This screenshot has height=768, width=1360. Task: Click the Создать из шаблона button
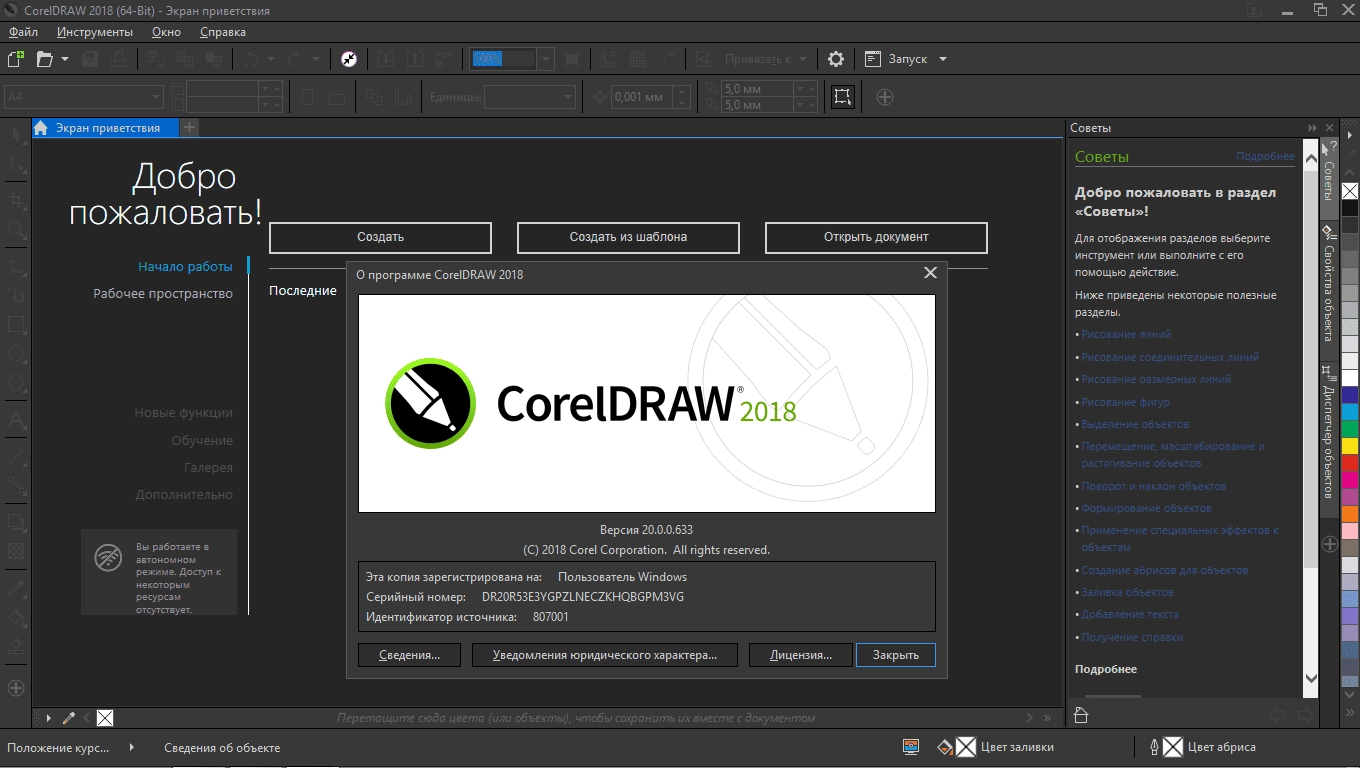628,238
